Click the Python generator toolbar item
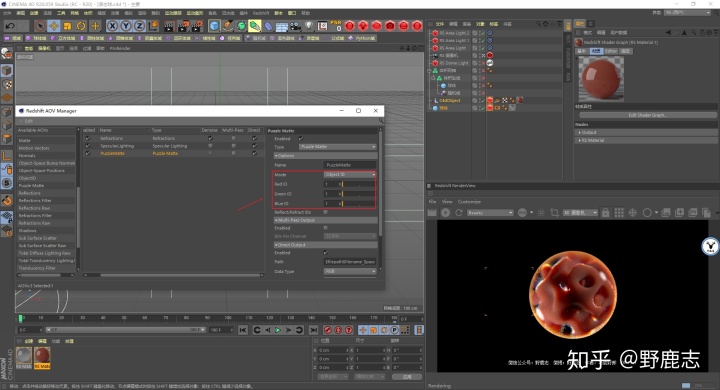 click(362, 38)
